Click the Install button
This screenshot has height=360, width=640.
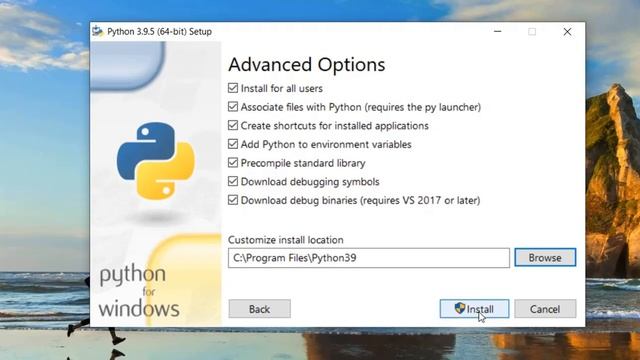click(474, 309)
